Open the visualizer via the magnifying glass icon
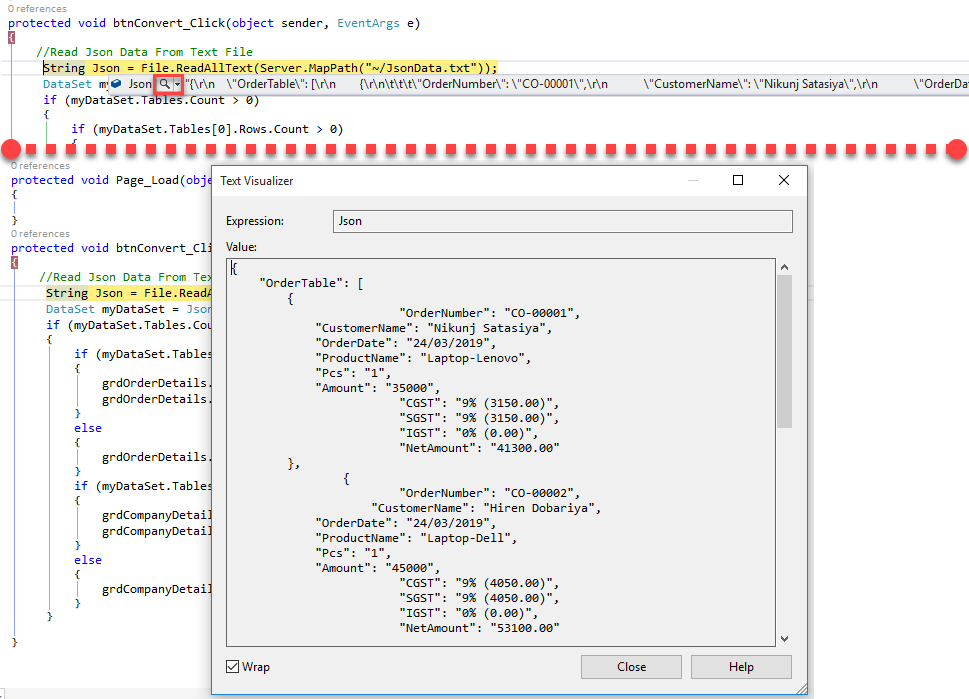Viewport: 969px width, 699px height. [x=165, y=85]
